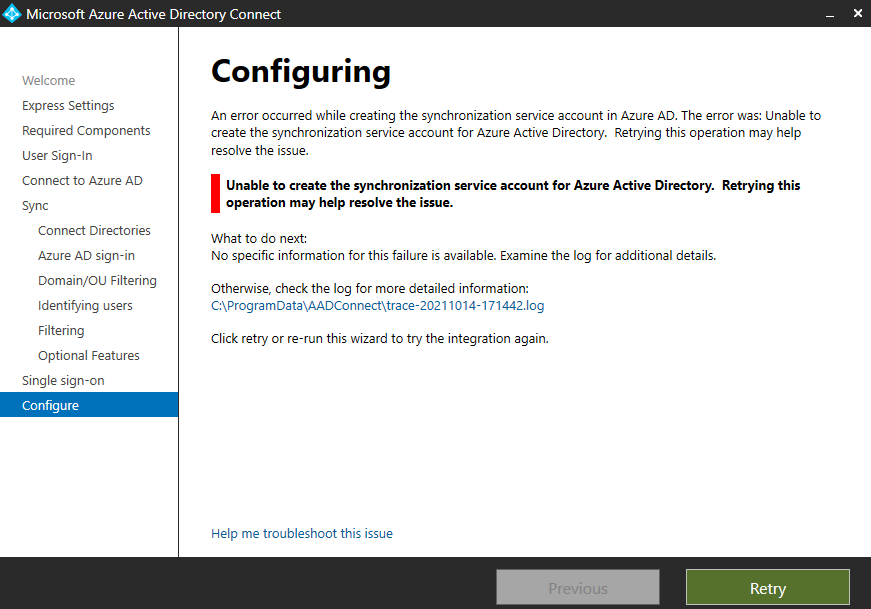Close the Azure AD Connect window
The image size is (871, 609).
(x=858, y=13)
